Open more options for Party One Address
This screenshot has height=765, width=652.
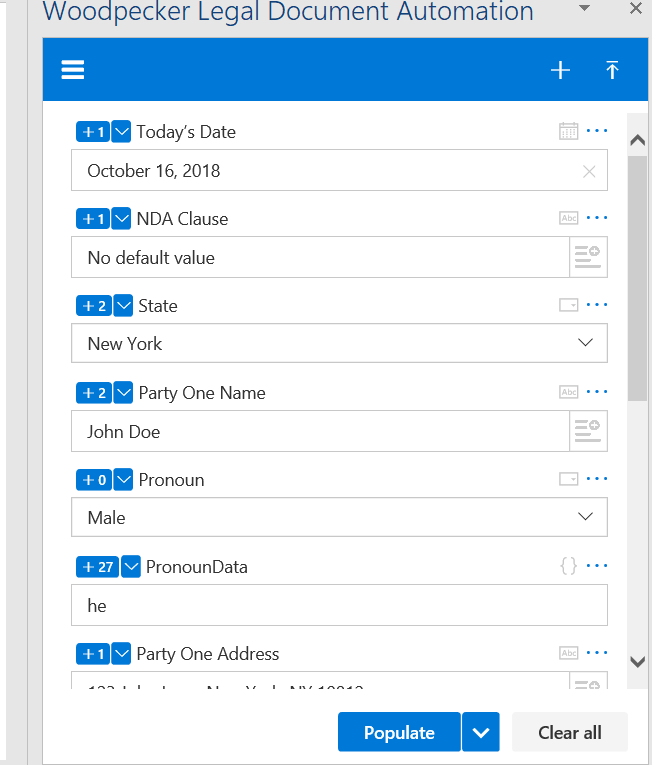[597, 653]
